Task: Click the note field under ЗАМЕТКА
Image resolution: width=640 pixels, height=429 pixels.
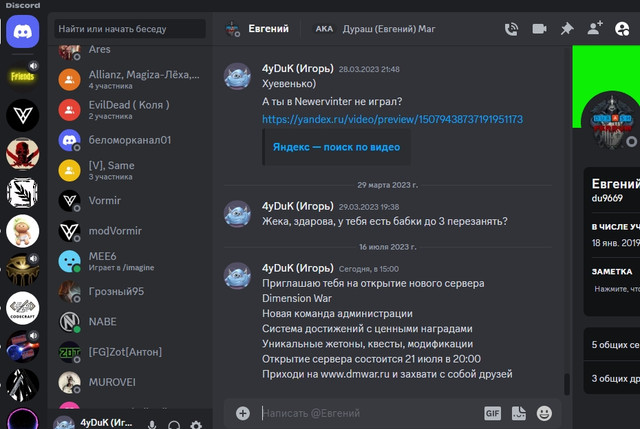Action: click(616, 289)
